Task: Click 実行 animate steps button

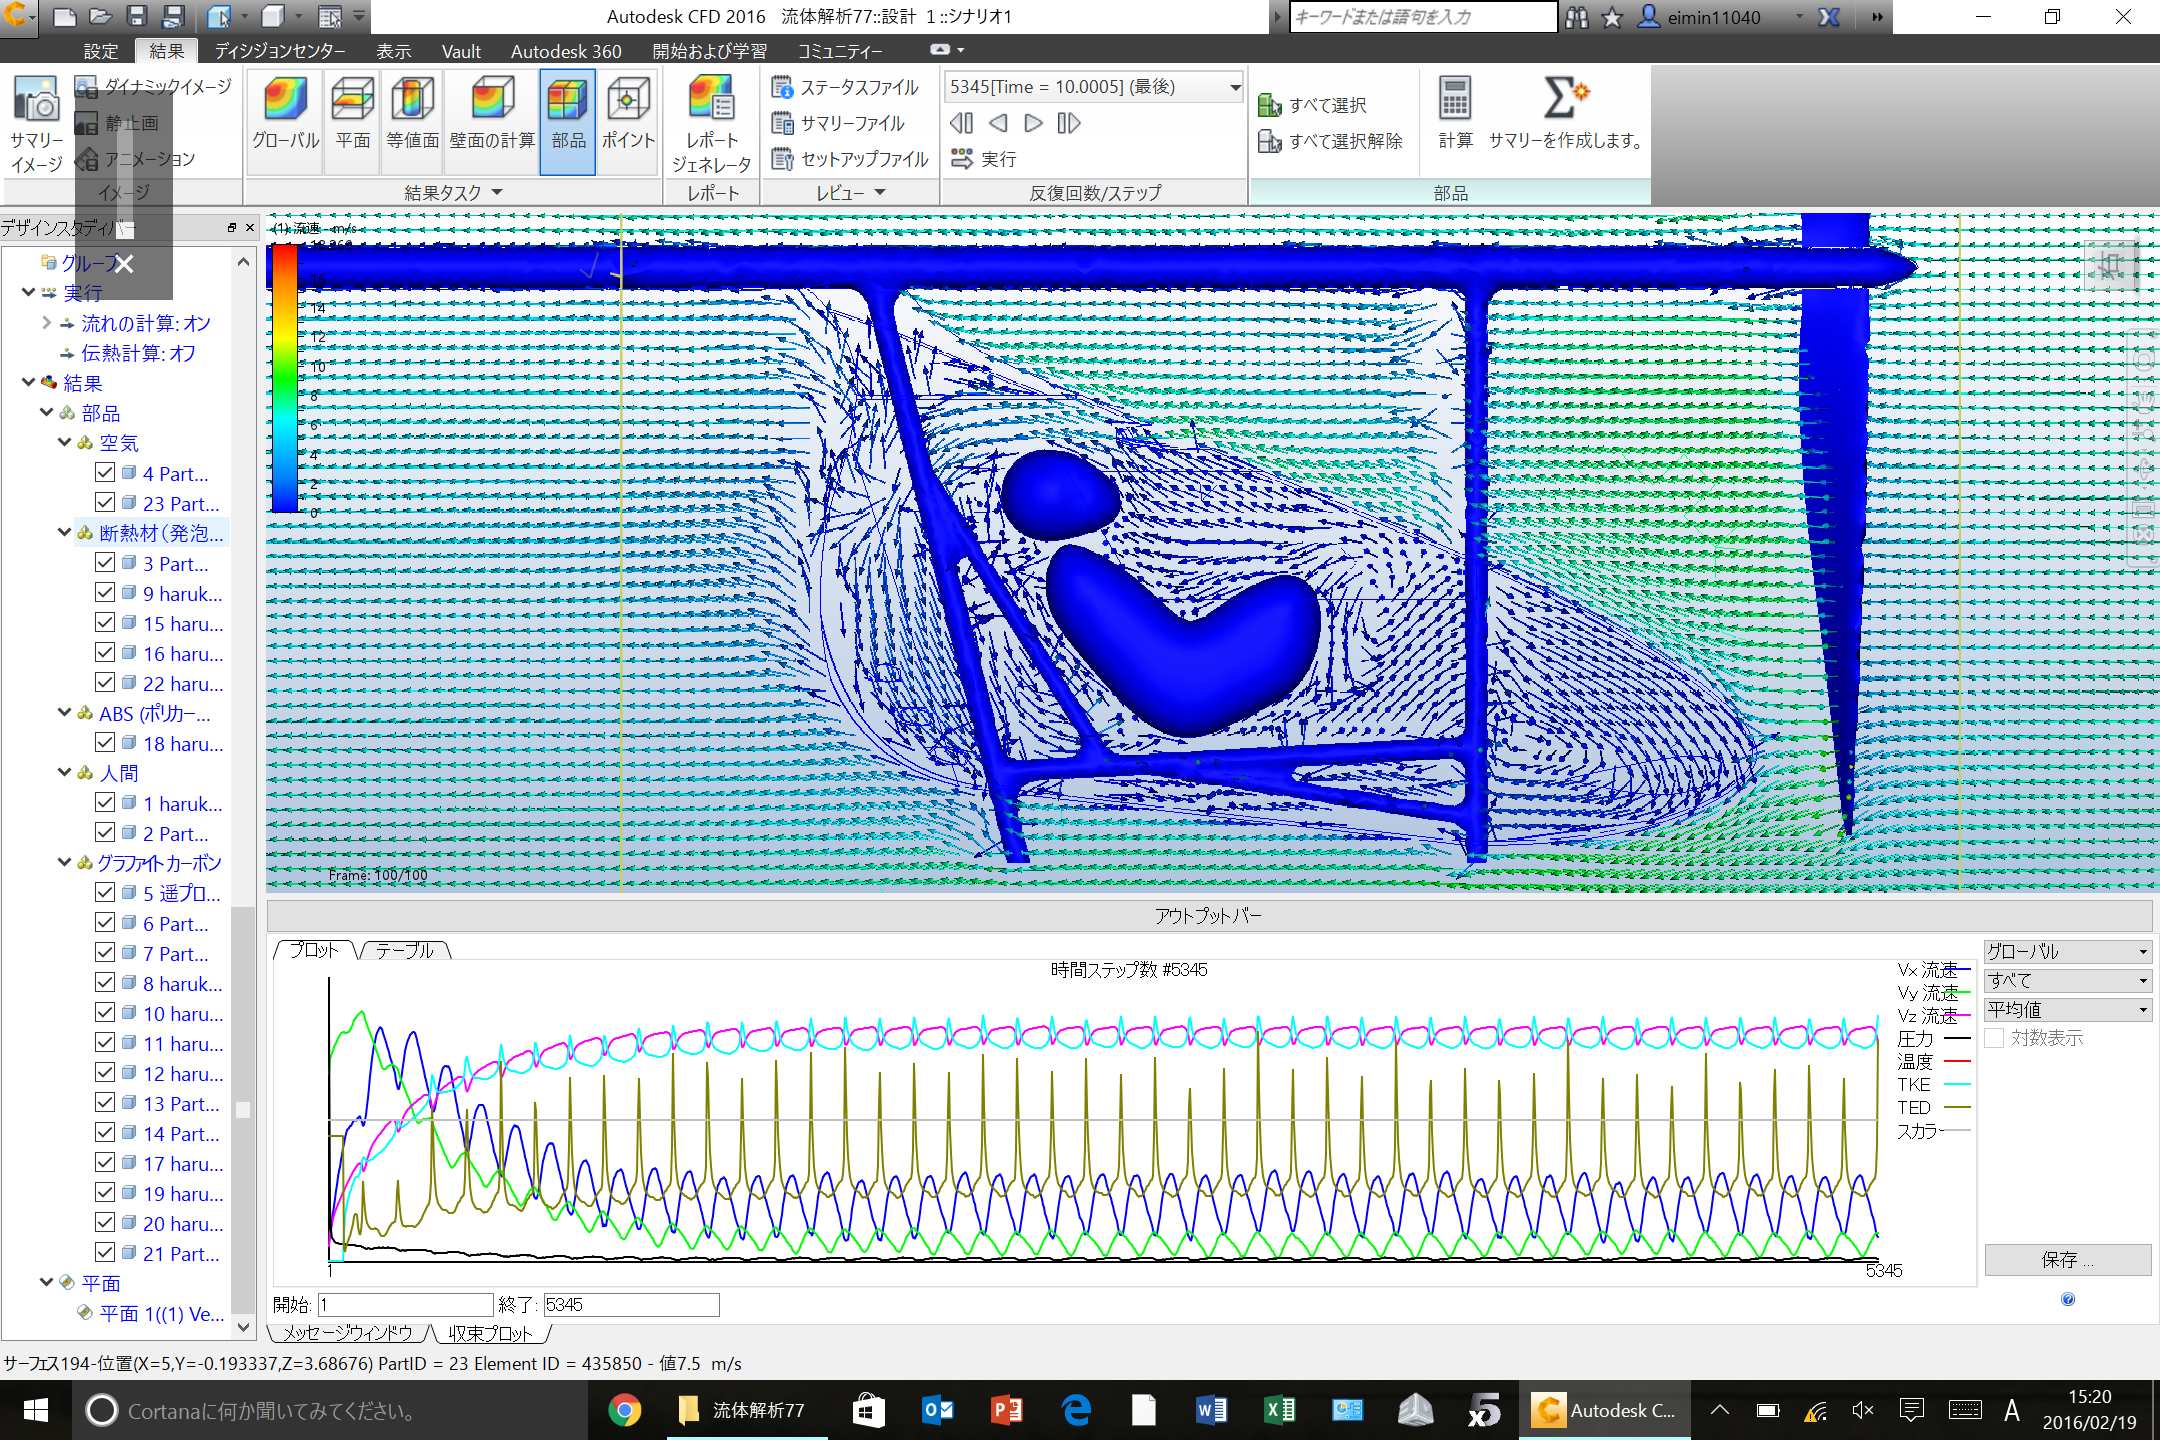Action: 984,159
